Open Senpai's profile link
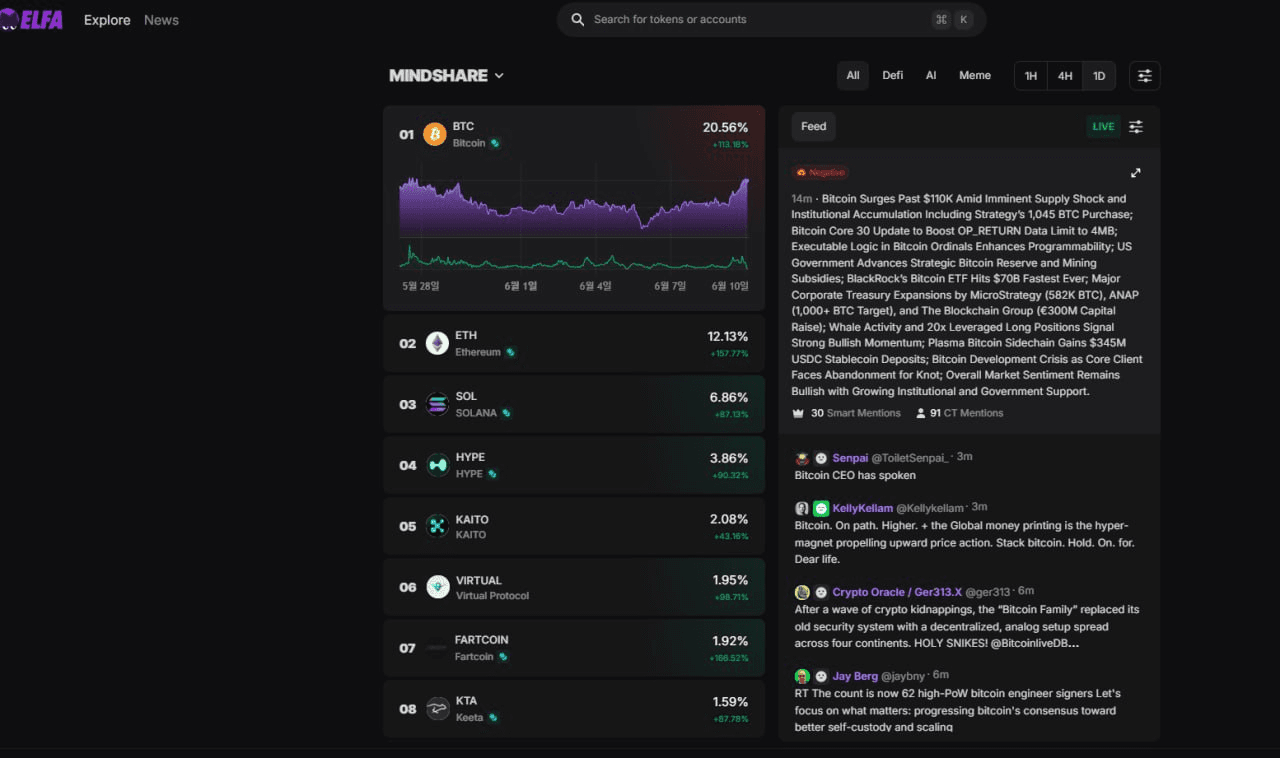The image size is (1280, 758). pyautogui.click(x=851, y=458)
